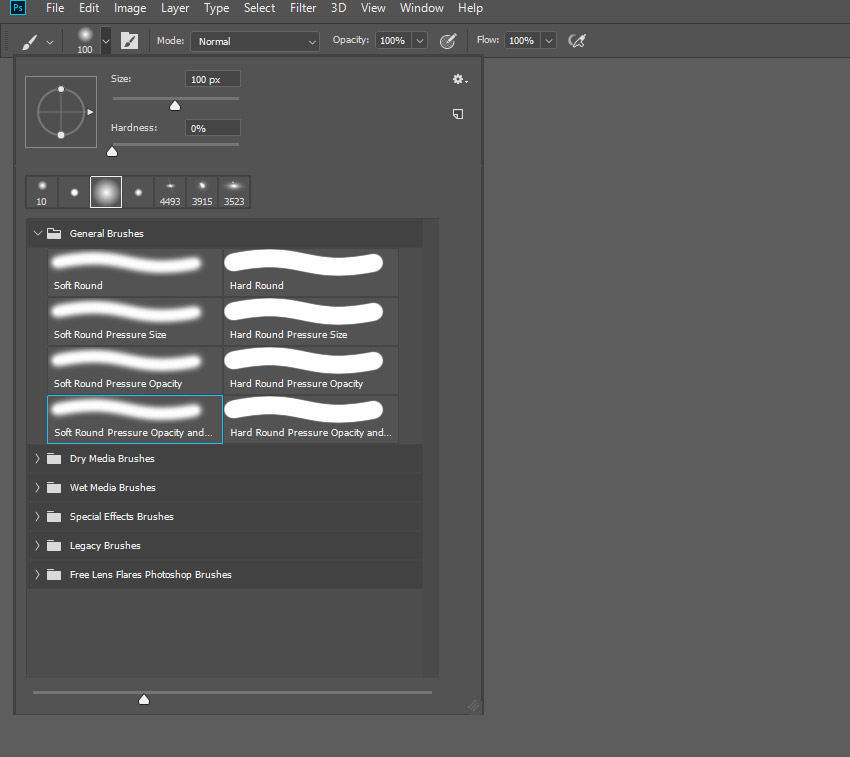The height and width of the screenshot is (757, 850).
Task: Click the Hardness slider handle
Action: 112,152
